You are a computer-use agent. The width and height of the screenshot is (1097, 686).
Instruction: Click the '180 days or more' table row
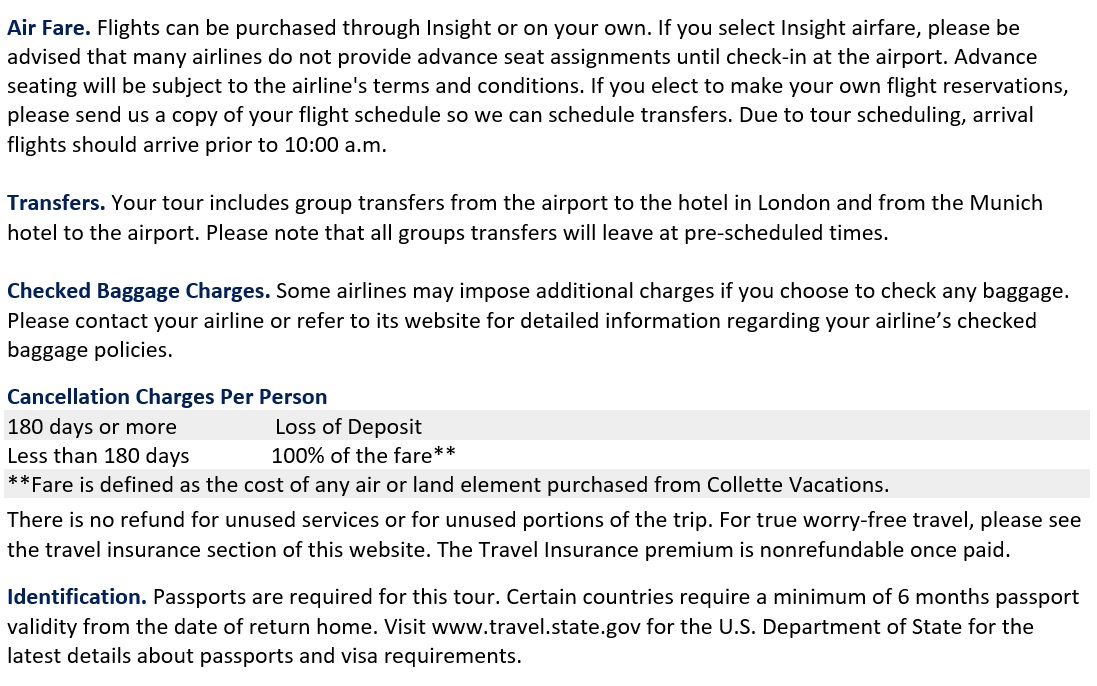[x=547, y=426]
